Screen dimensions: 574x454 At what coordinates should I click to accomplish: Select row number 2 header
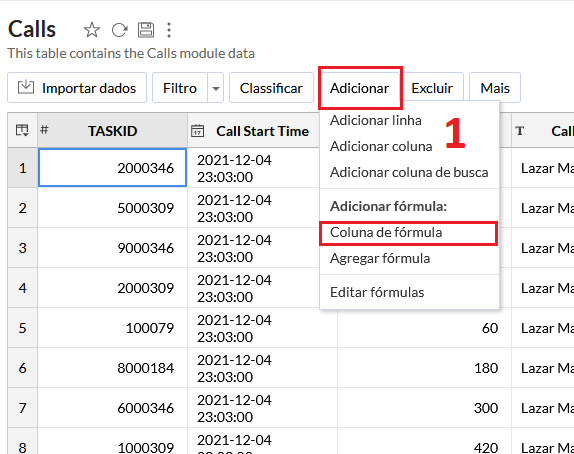coord(23,208)
